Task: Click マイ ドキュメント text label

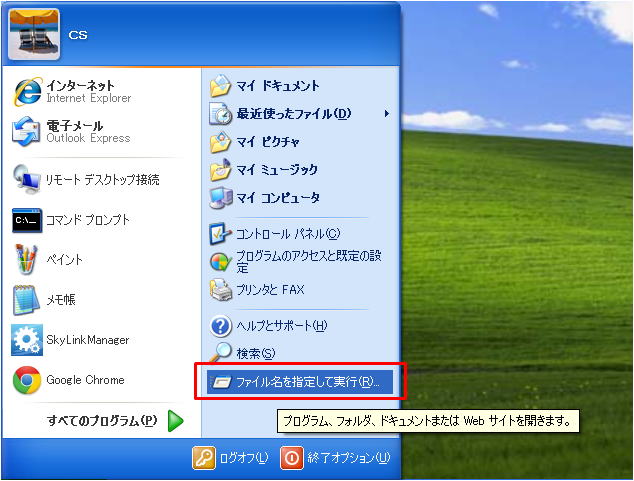Action: pos(278,86)
